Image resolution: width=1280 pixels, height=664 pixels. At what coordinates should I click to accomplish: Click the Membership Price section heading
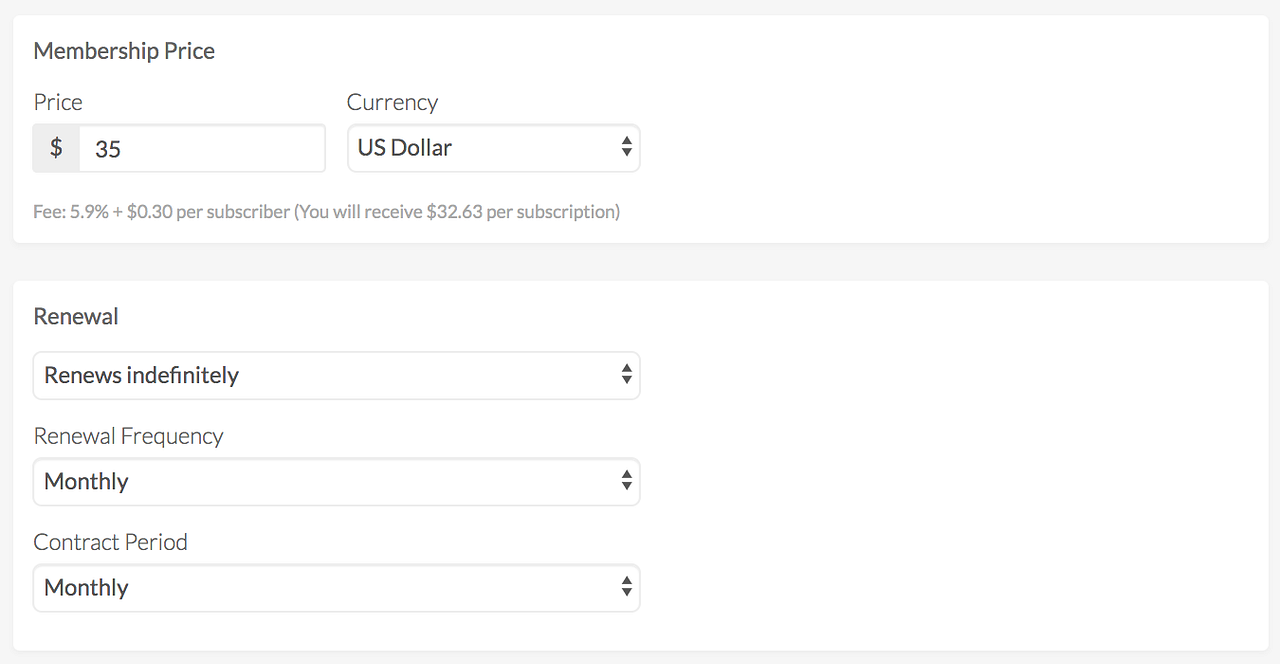point(124,51)
